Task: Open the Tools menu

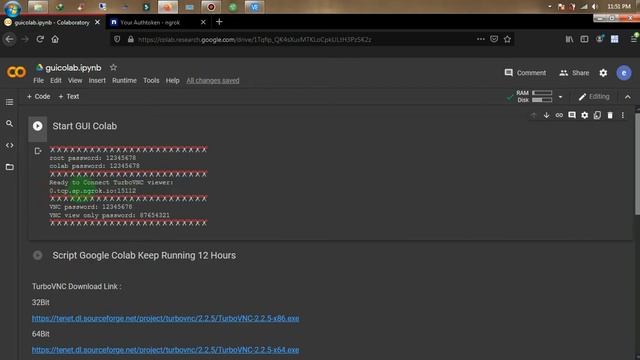Action: pos(151,80)
